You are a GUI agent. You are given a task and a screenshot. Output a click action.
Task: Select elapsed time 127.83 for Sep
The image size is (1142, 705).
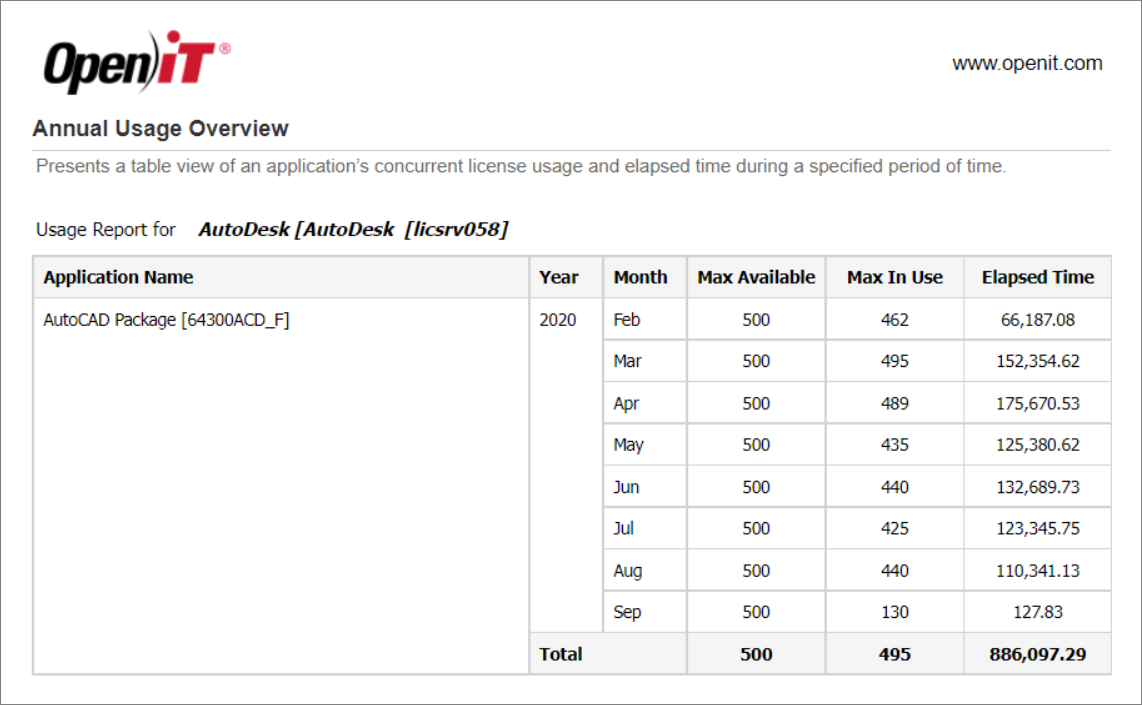point(1038,612)
